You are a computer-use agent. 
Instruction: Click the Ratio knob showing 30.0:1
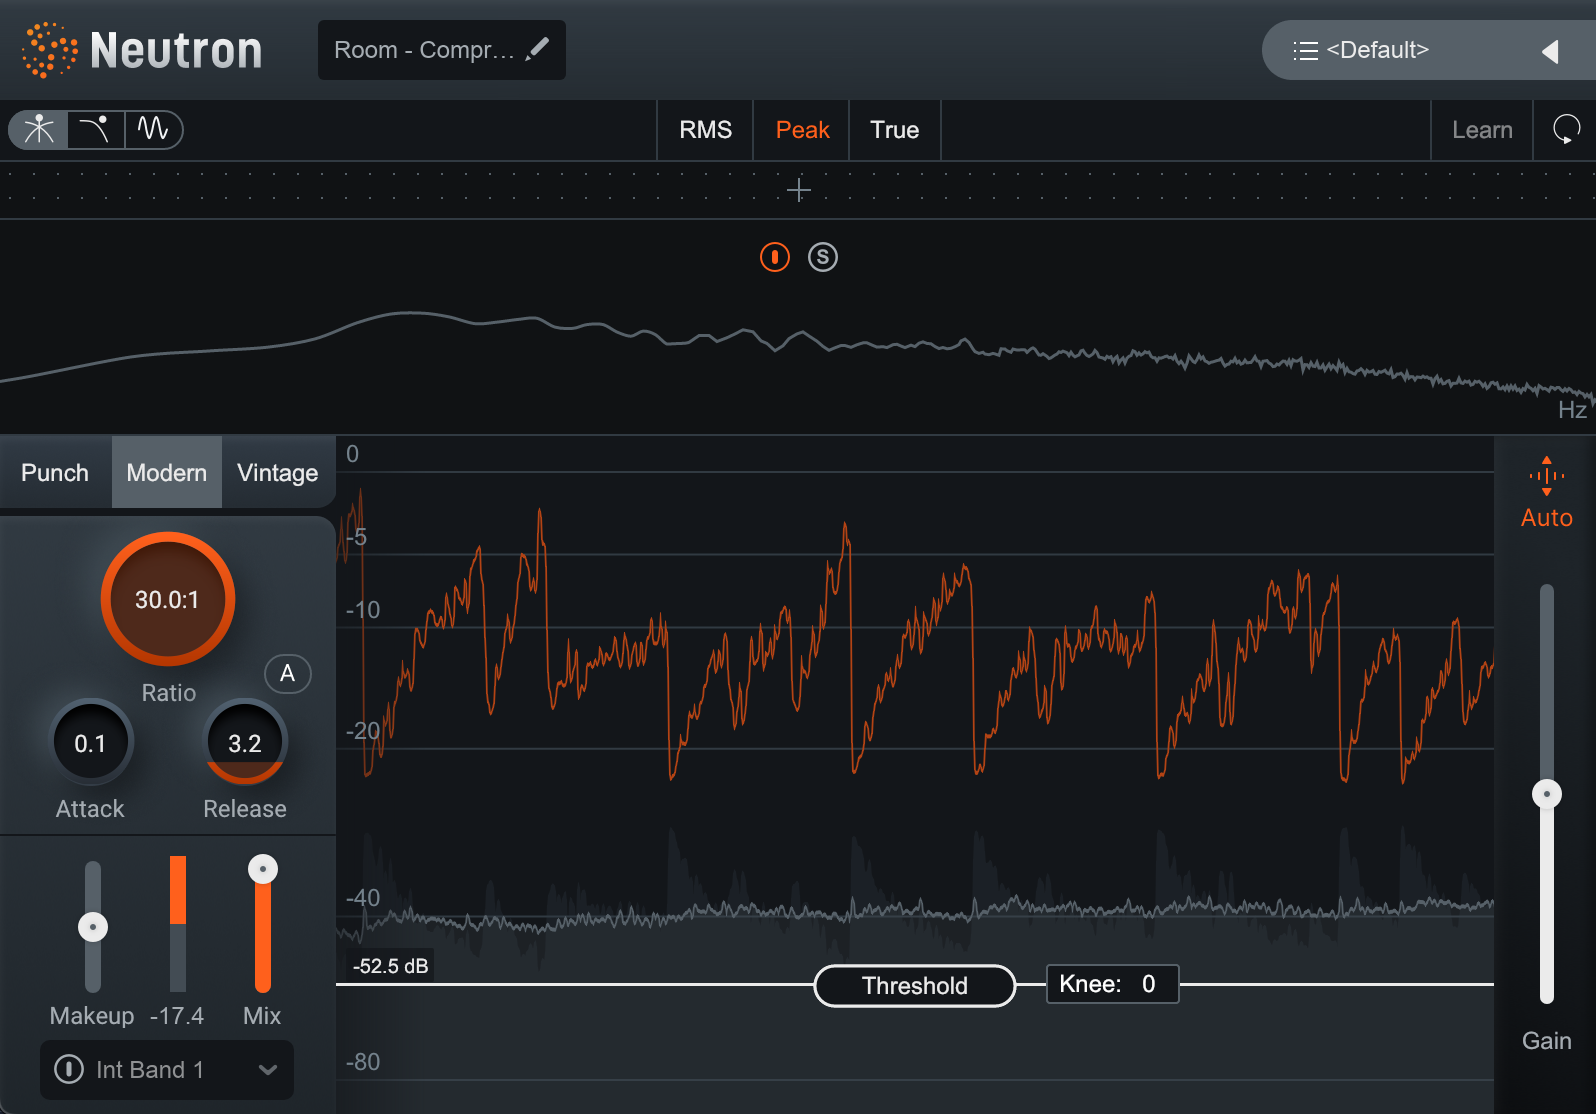168,599
